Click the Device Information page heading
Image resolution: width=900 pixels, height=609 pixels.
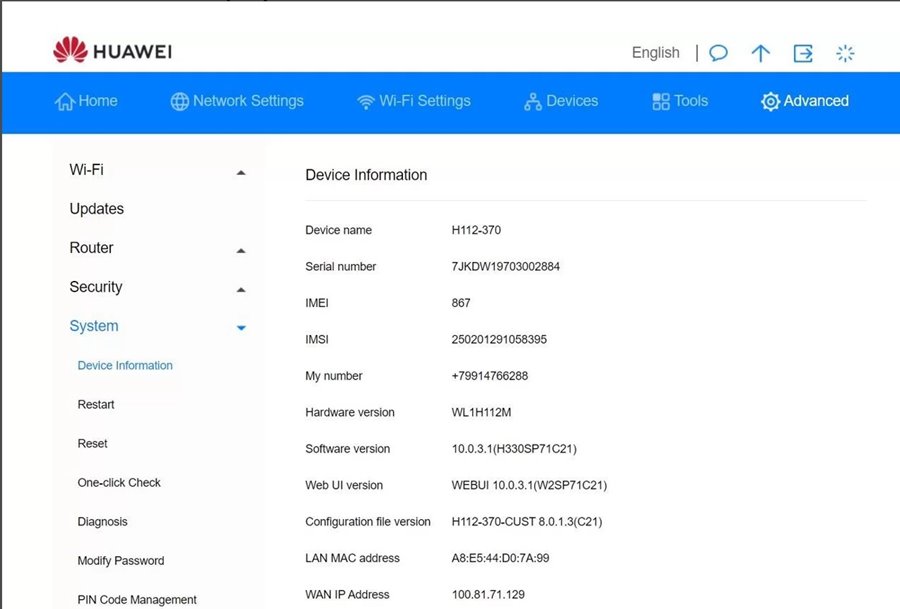tap(366, 175)
